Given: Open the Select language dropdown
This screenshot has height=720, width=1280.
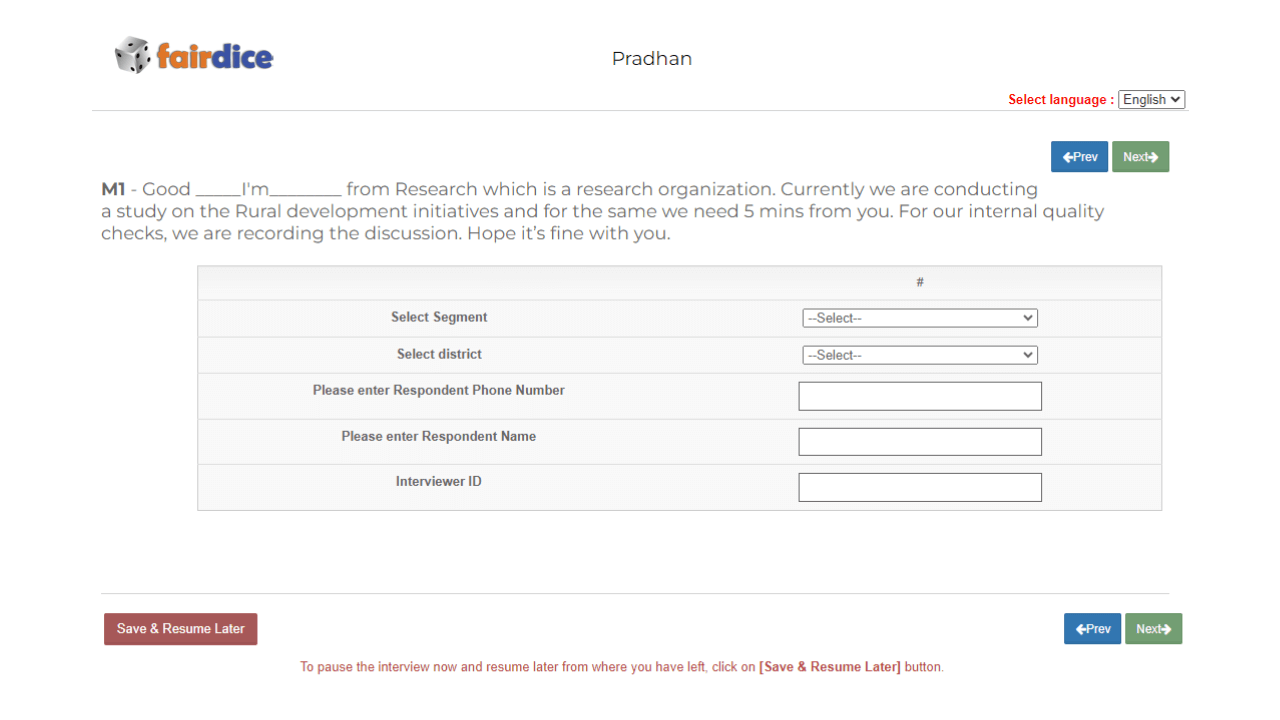Looking at the screenshot, I should 1151,100.
